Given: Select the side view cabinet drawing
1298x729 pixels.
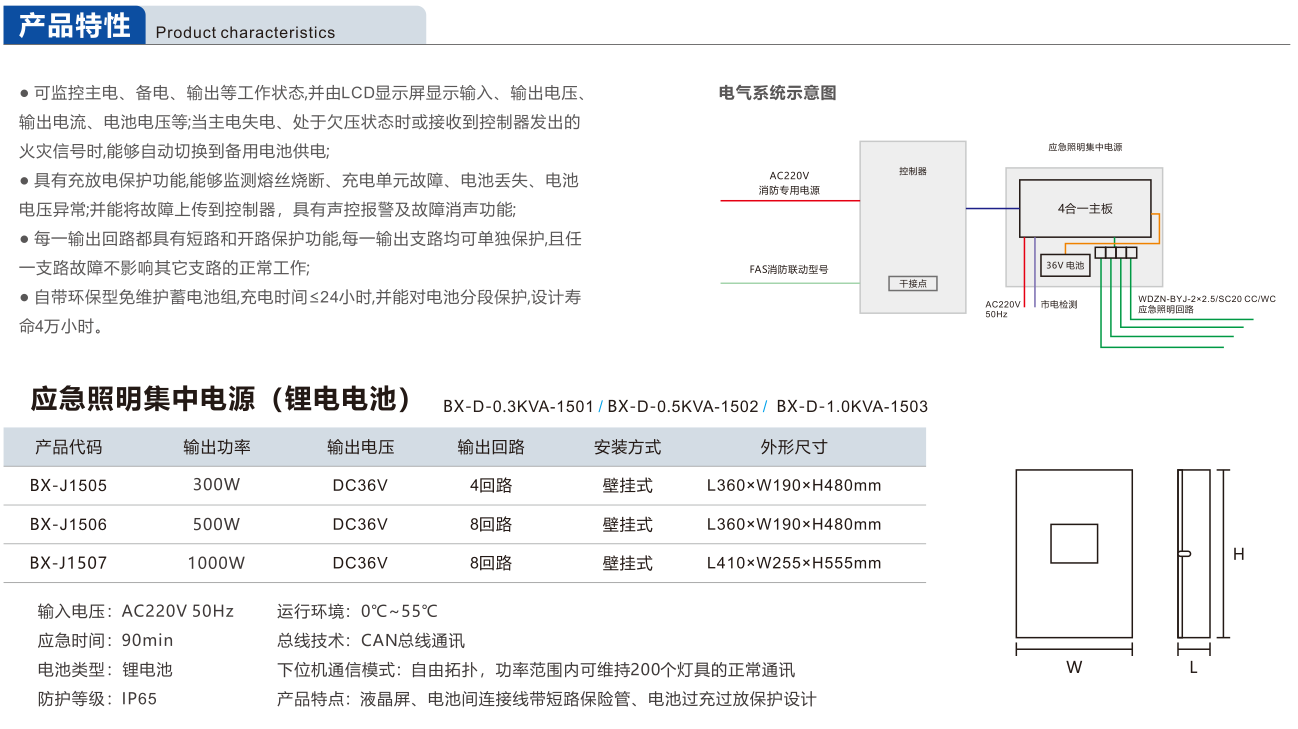Looking at the screenshot, I should (1194, 553).
